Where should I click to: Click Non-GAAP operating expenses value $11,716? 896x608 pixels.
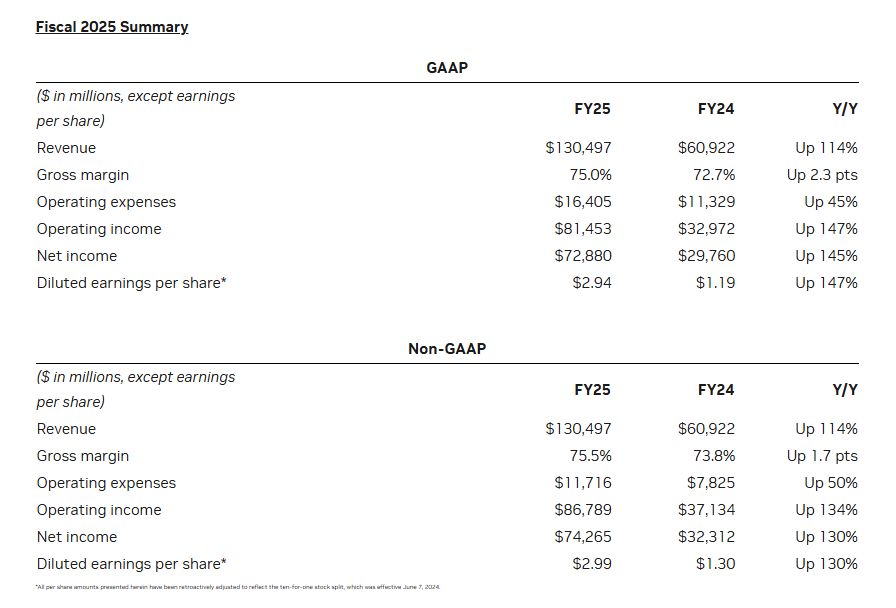point(582,483)
